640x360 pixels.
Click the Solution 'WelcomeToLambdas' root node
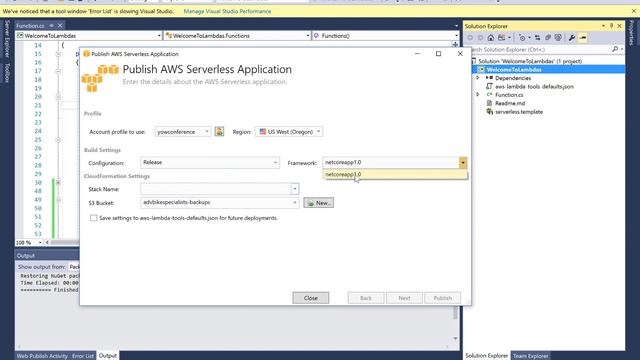[530, 61]
